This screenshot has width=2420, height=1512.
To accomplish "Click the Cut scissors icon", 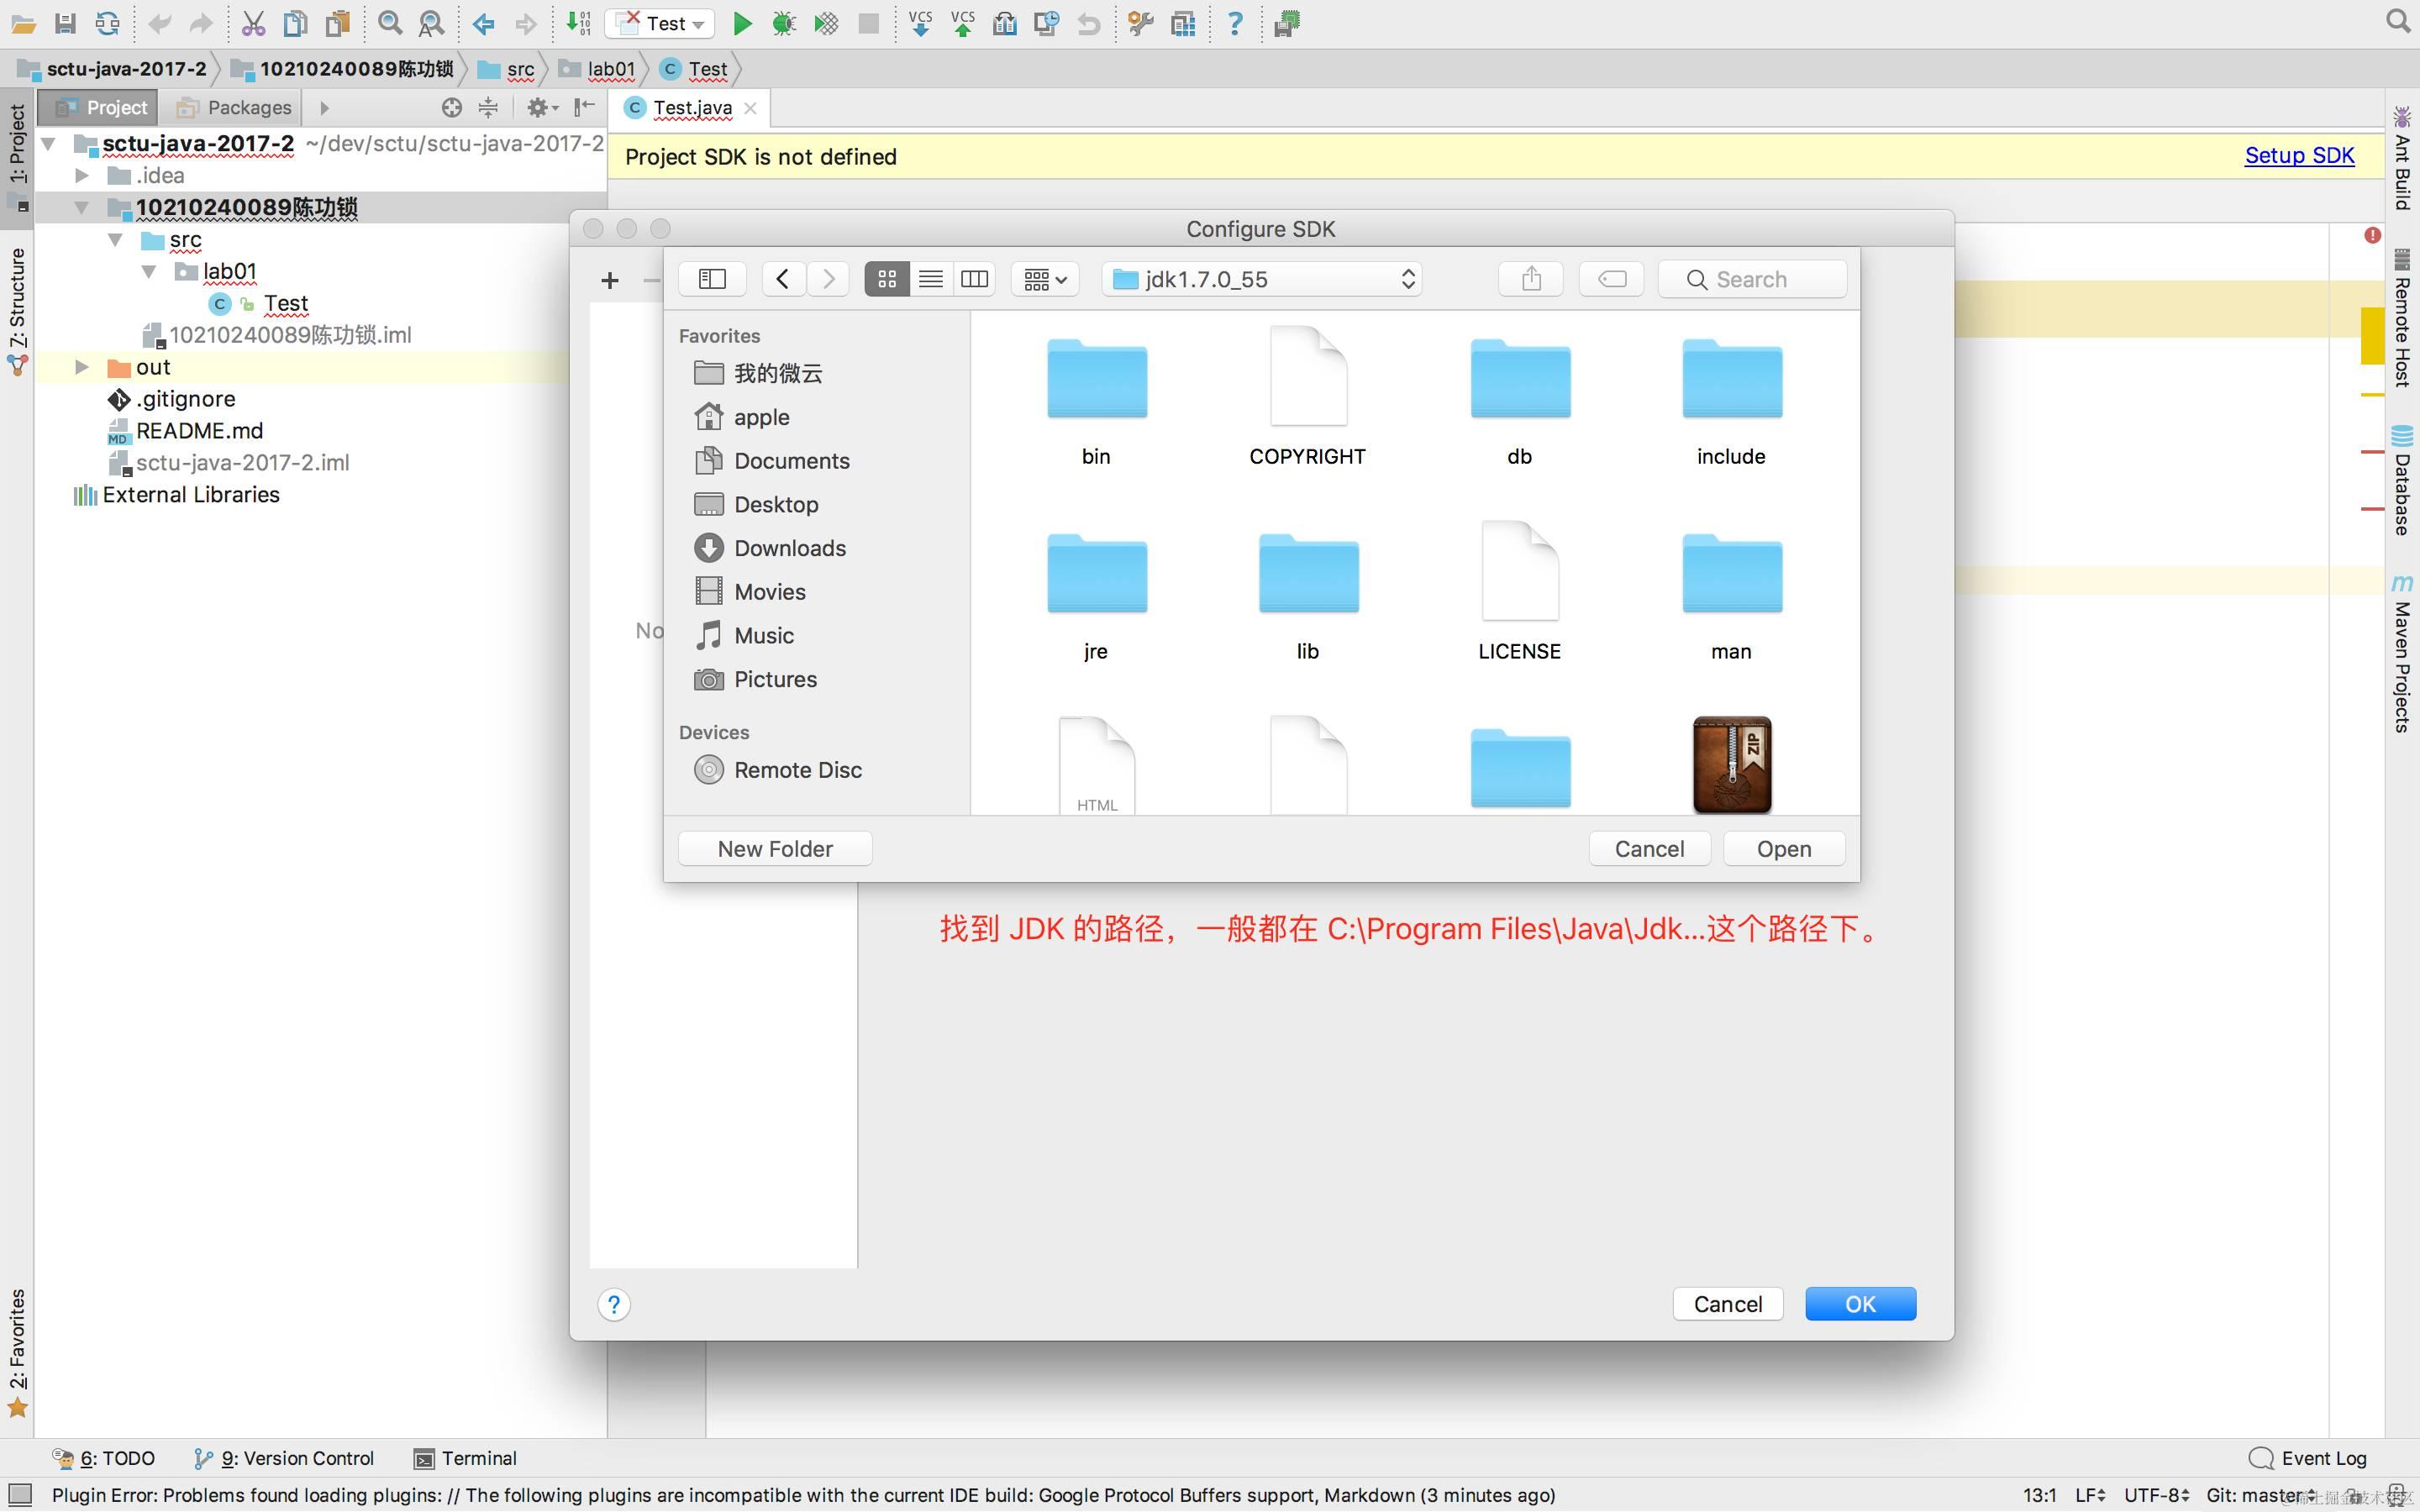I will [253, 23].
